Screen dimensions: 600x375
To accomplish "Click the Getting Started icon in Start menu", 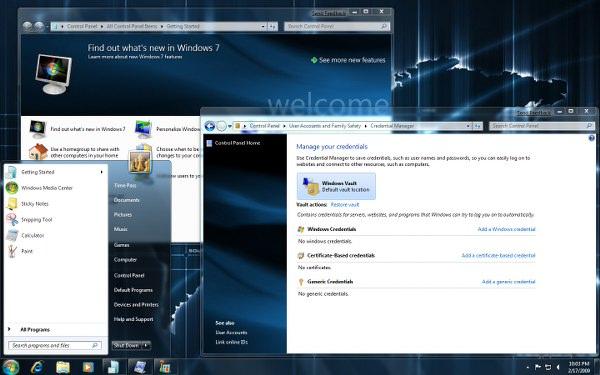I will point(11,172).
